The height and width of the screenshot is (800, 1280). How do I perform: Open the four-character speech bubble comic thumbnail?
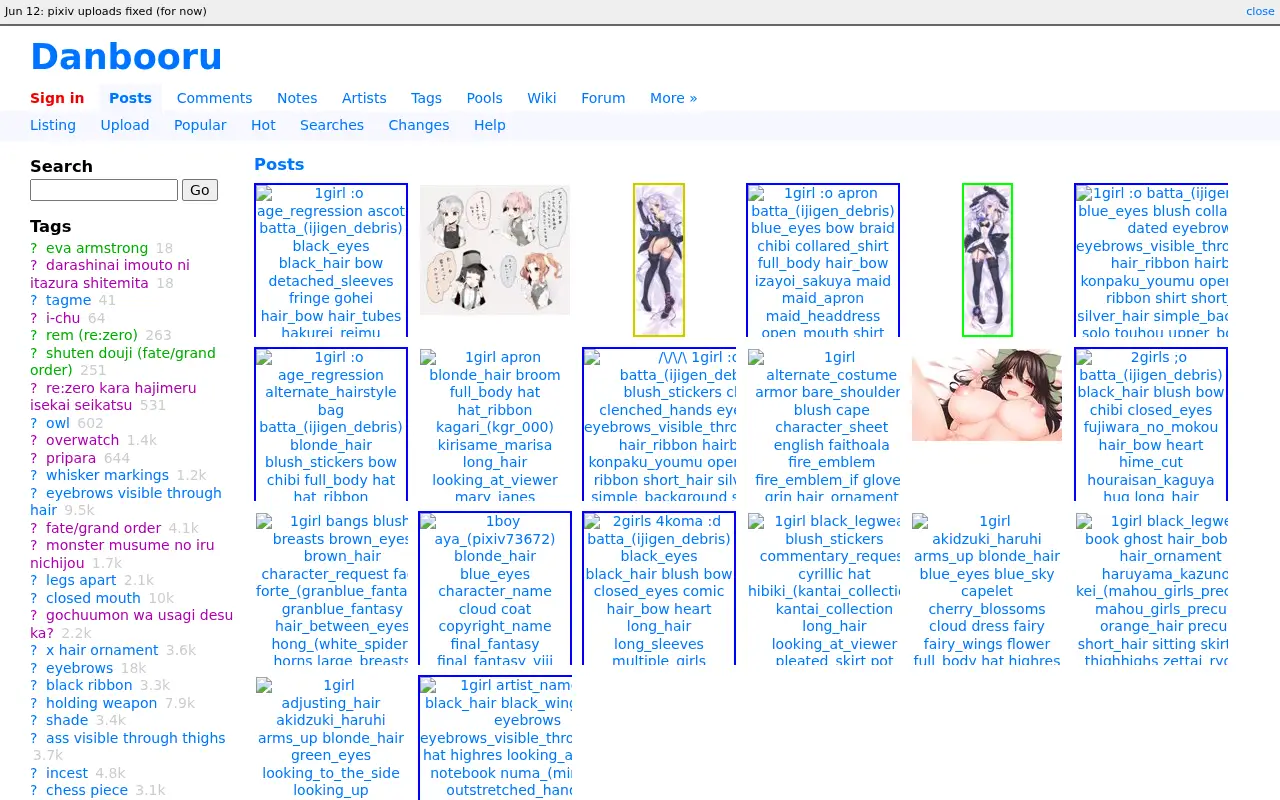495,250
